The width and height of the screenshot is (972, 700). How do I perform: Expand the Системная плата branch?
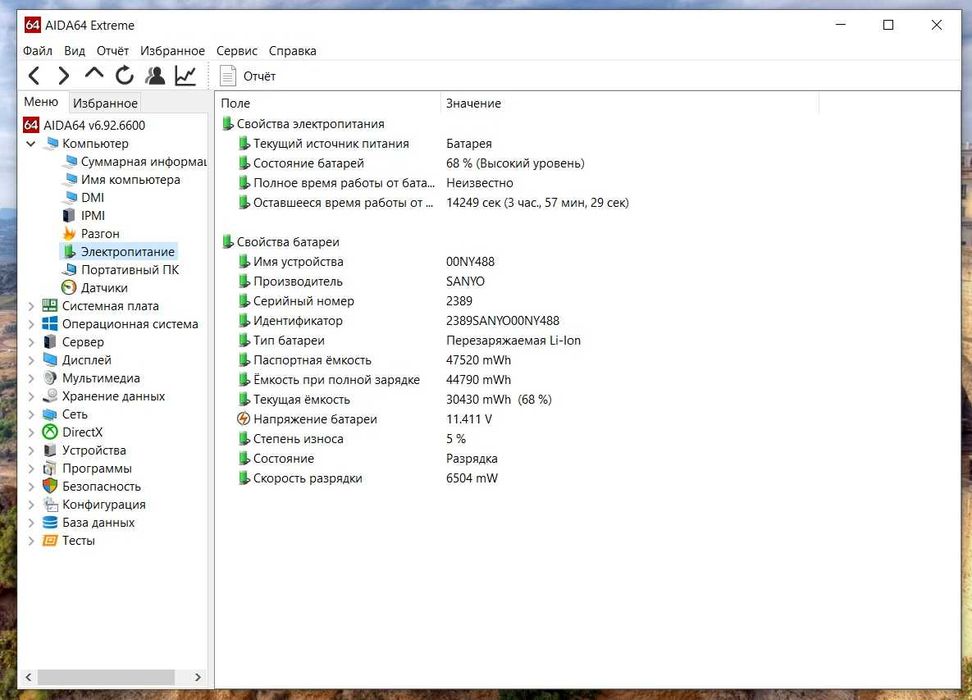pos(31,306)
